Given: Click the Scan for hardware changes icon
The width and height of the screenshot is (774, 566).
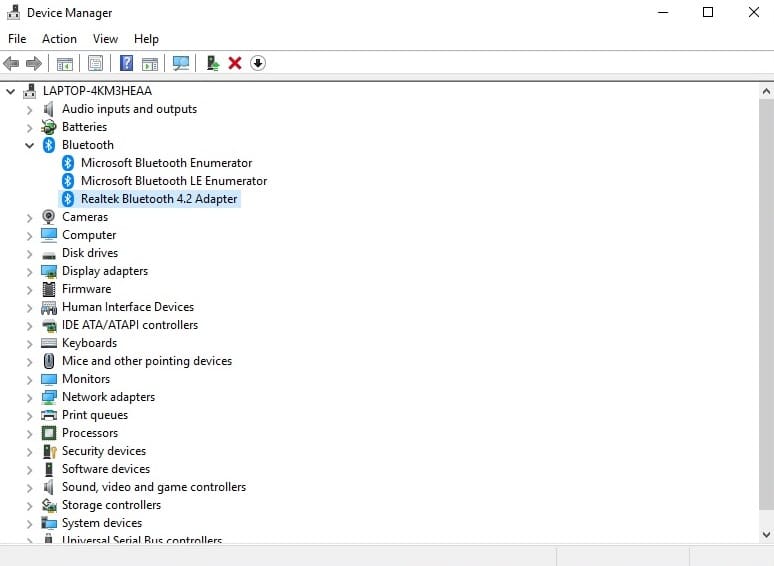Looking at the screenshot, I should point(181,63).
